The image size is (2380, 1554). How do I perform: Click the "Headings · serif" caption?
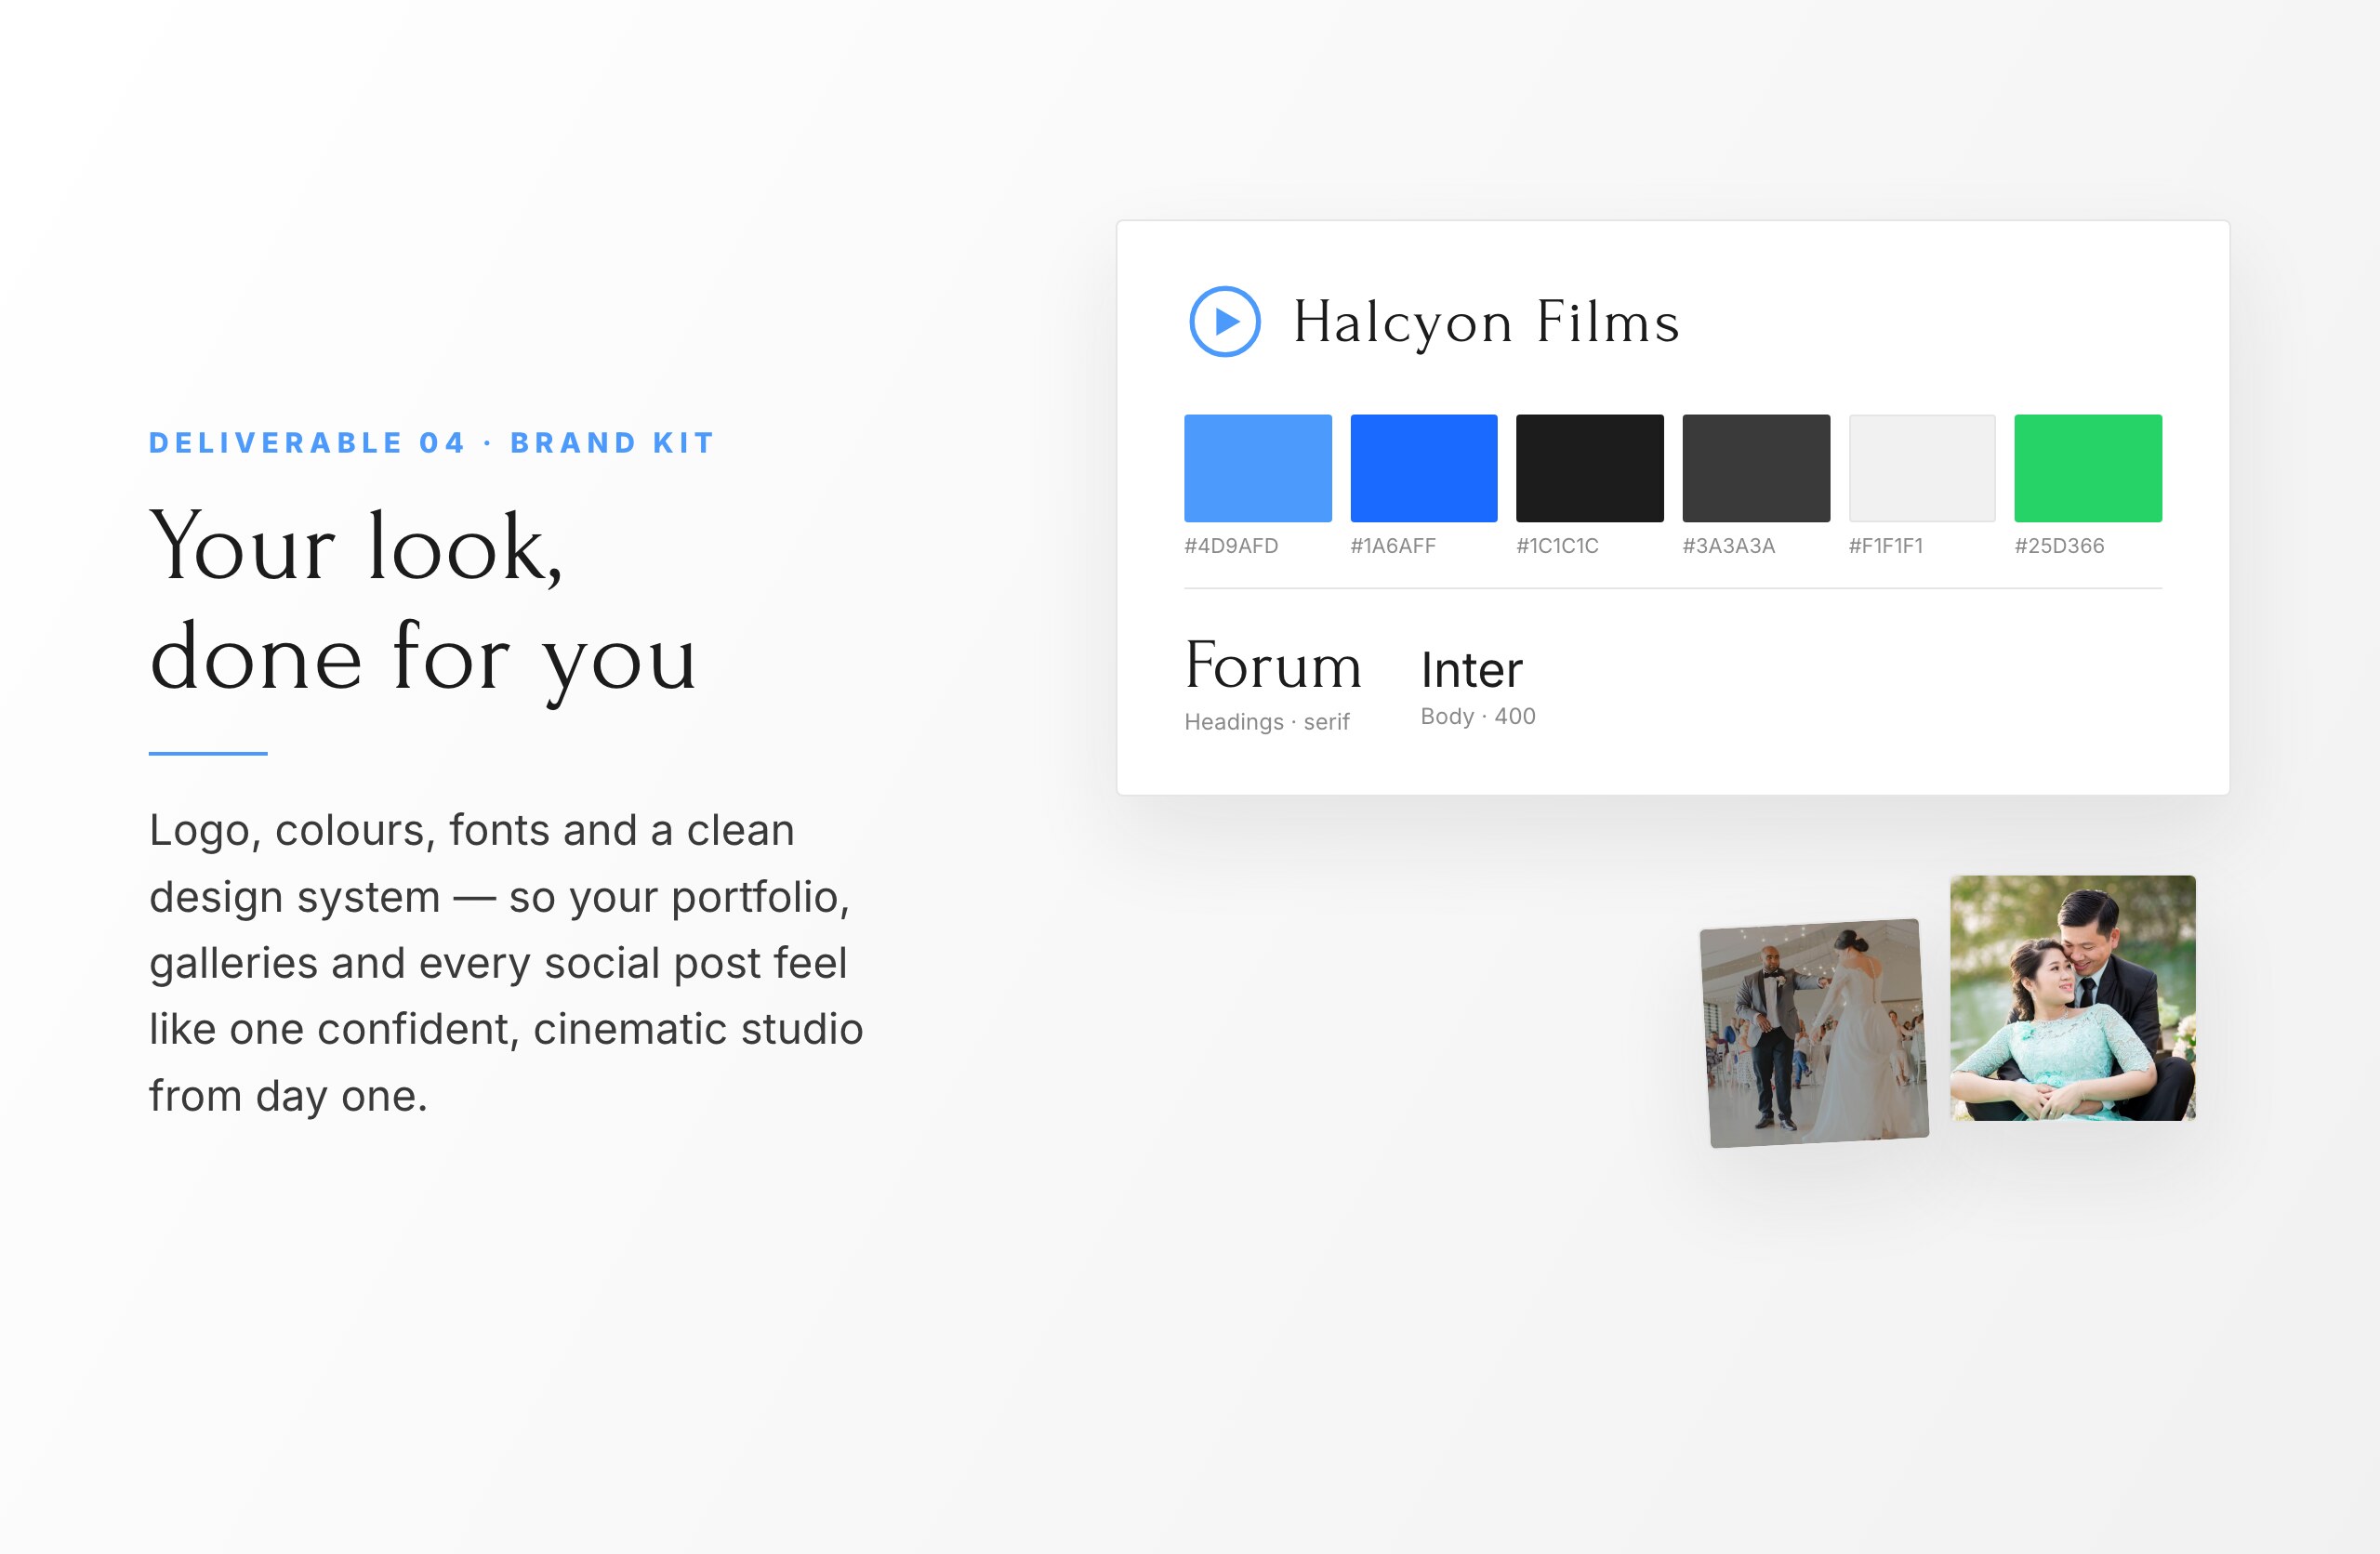(x=1267, y=722)
